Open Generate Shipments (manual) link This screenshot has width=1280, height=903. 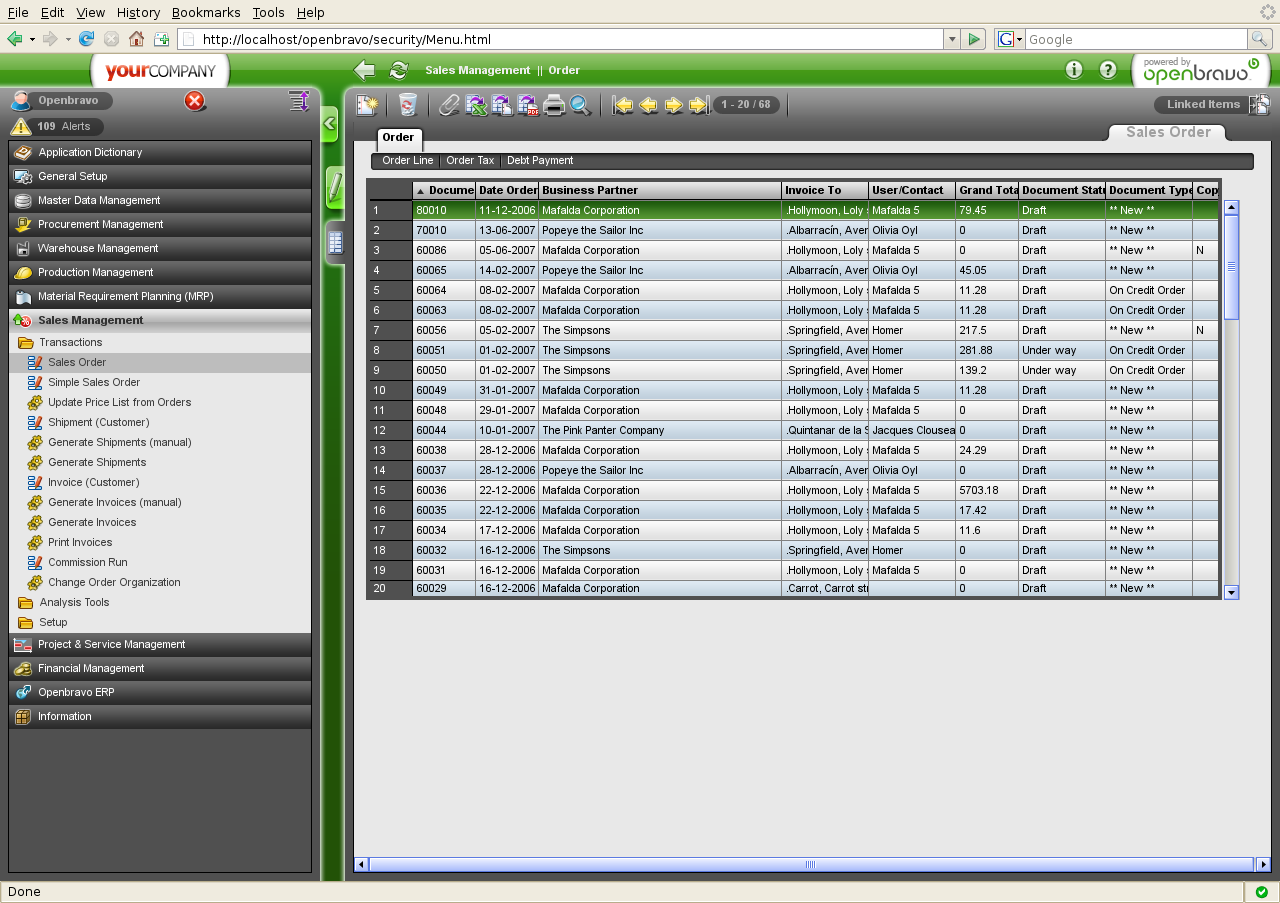click(x=119, y=442)
